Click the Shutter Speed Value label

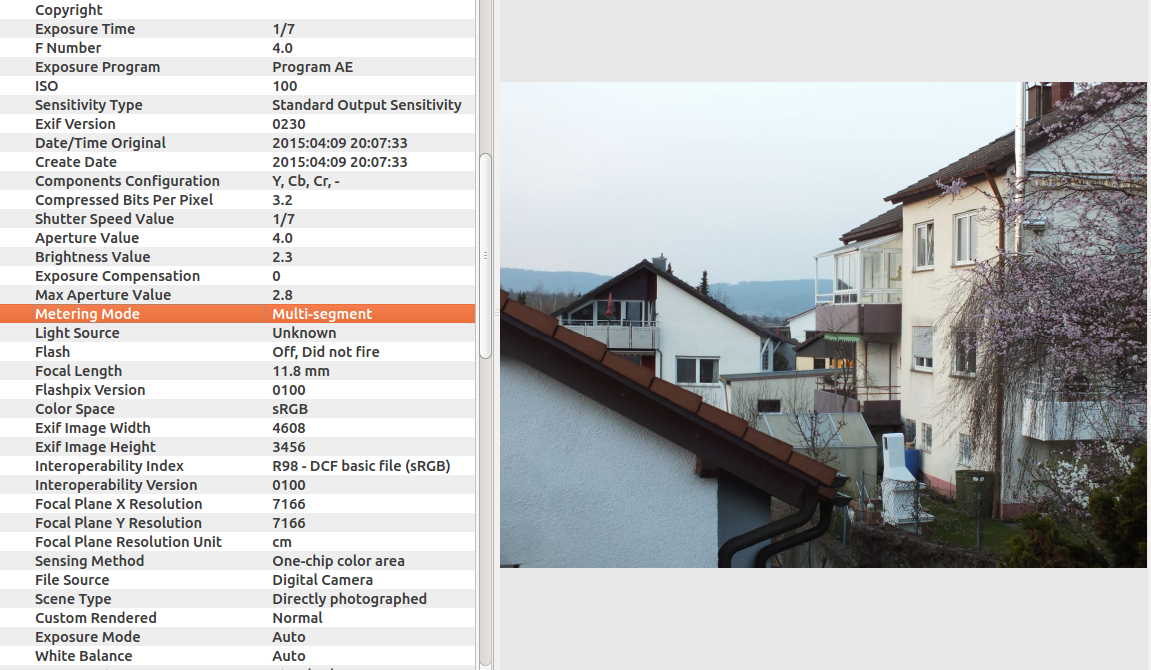pyautogui.click(x=104, y=219)
